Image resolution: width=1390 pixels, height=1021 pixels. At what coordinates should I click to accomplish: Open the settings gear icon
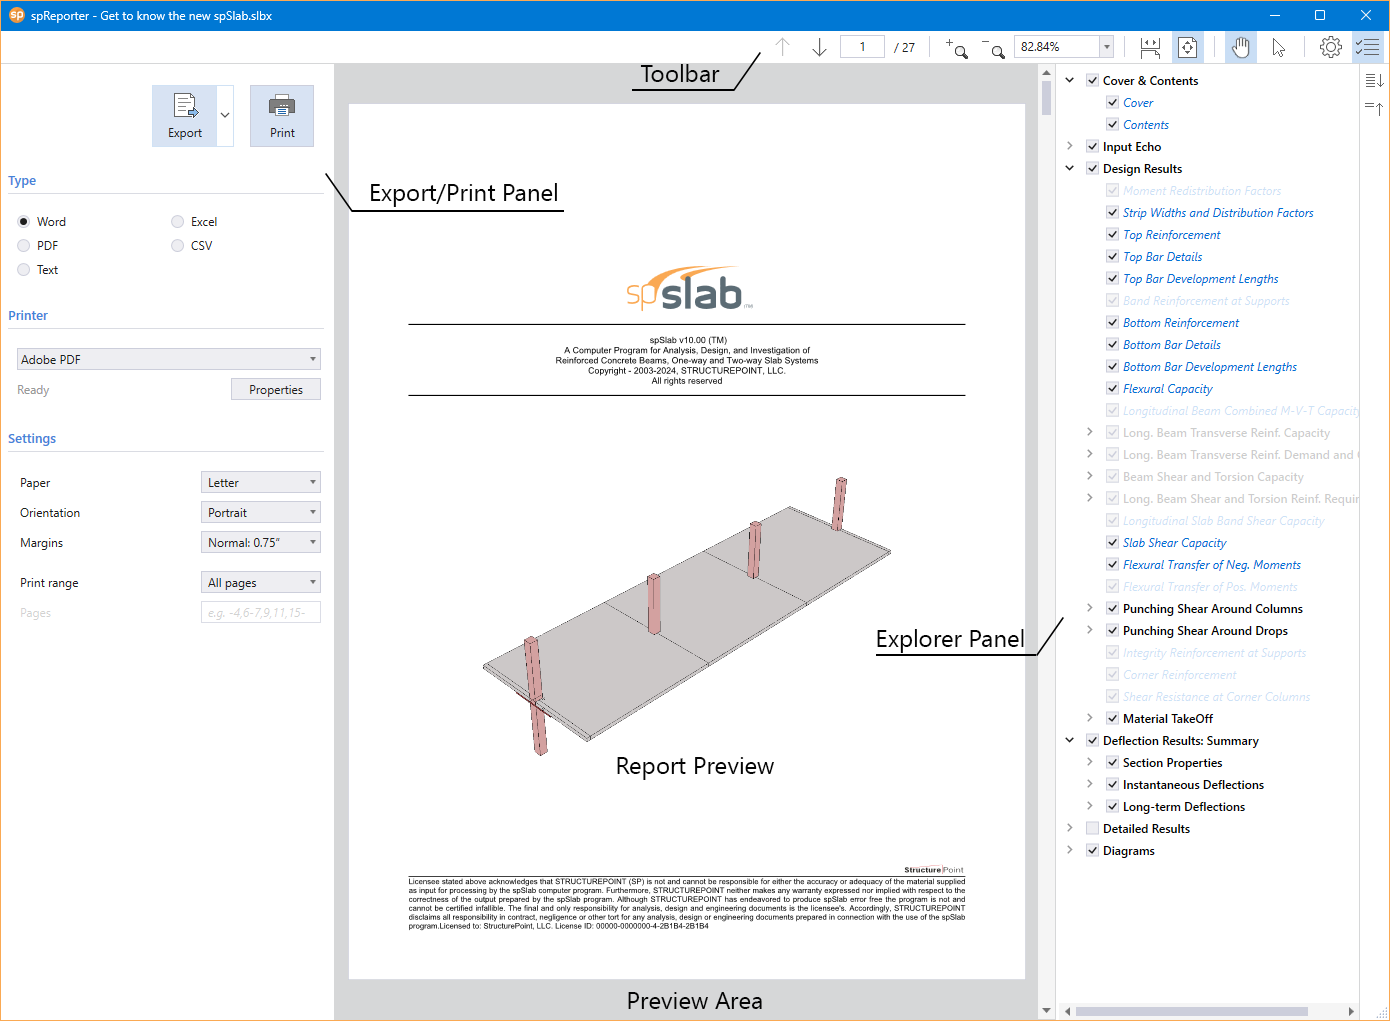click(x=1330, y=47)
